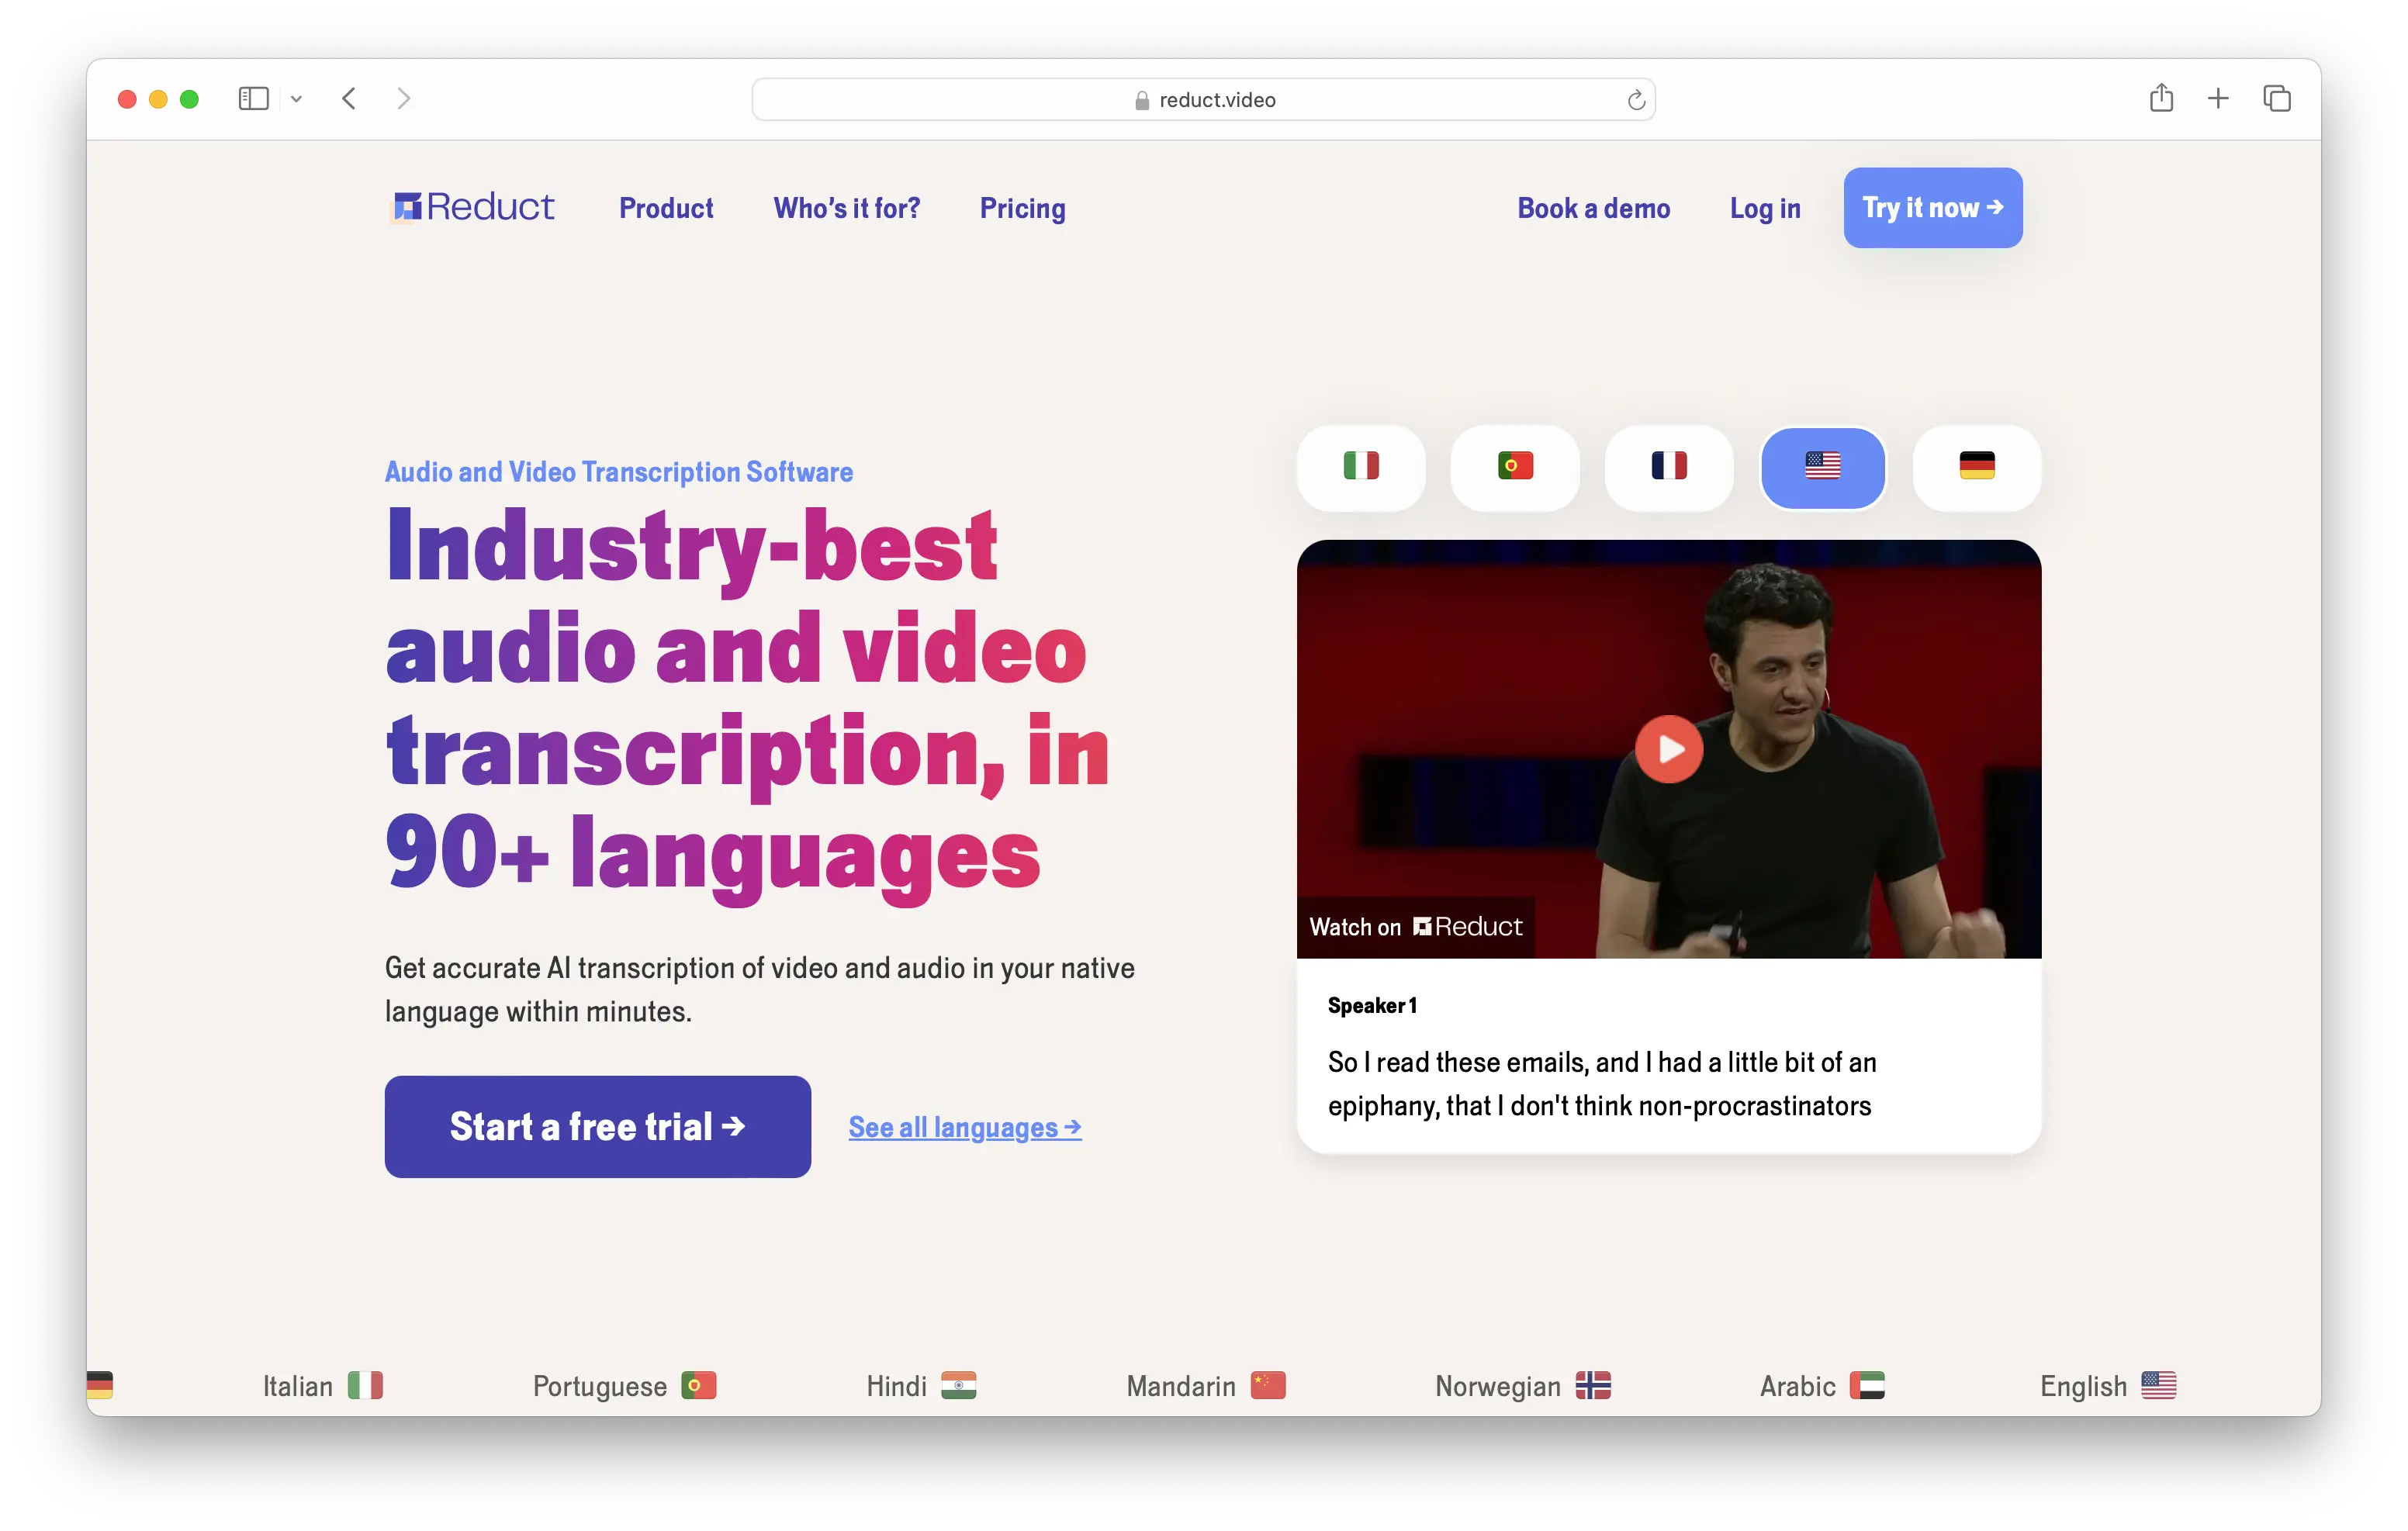Select the Portuguese flag language button
The height and width of the screenshot is (1531, 2408).
tap(1515, 467)
